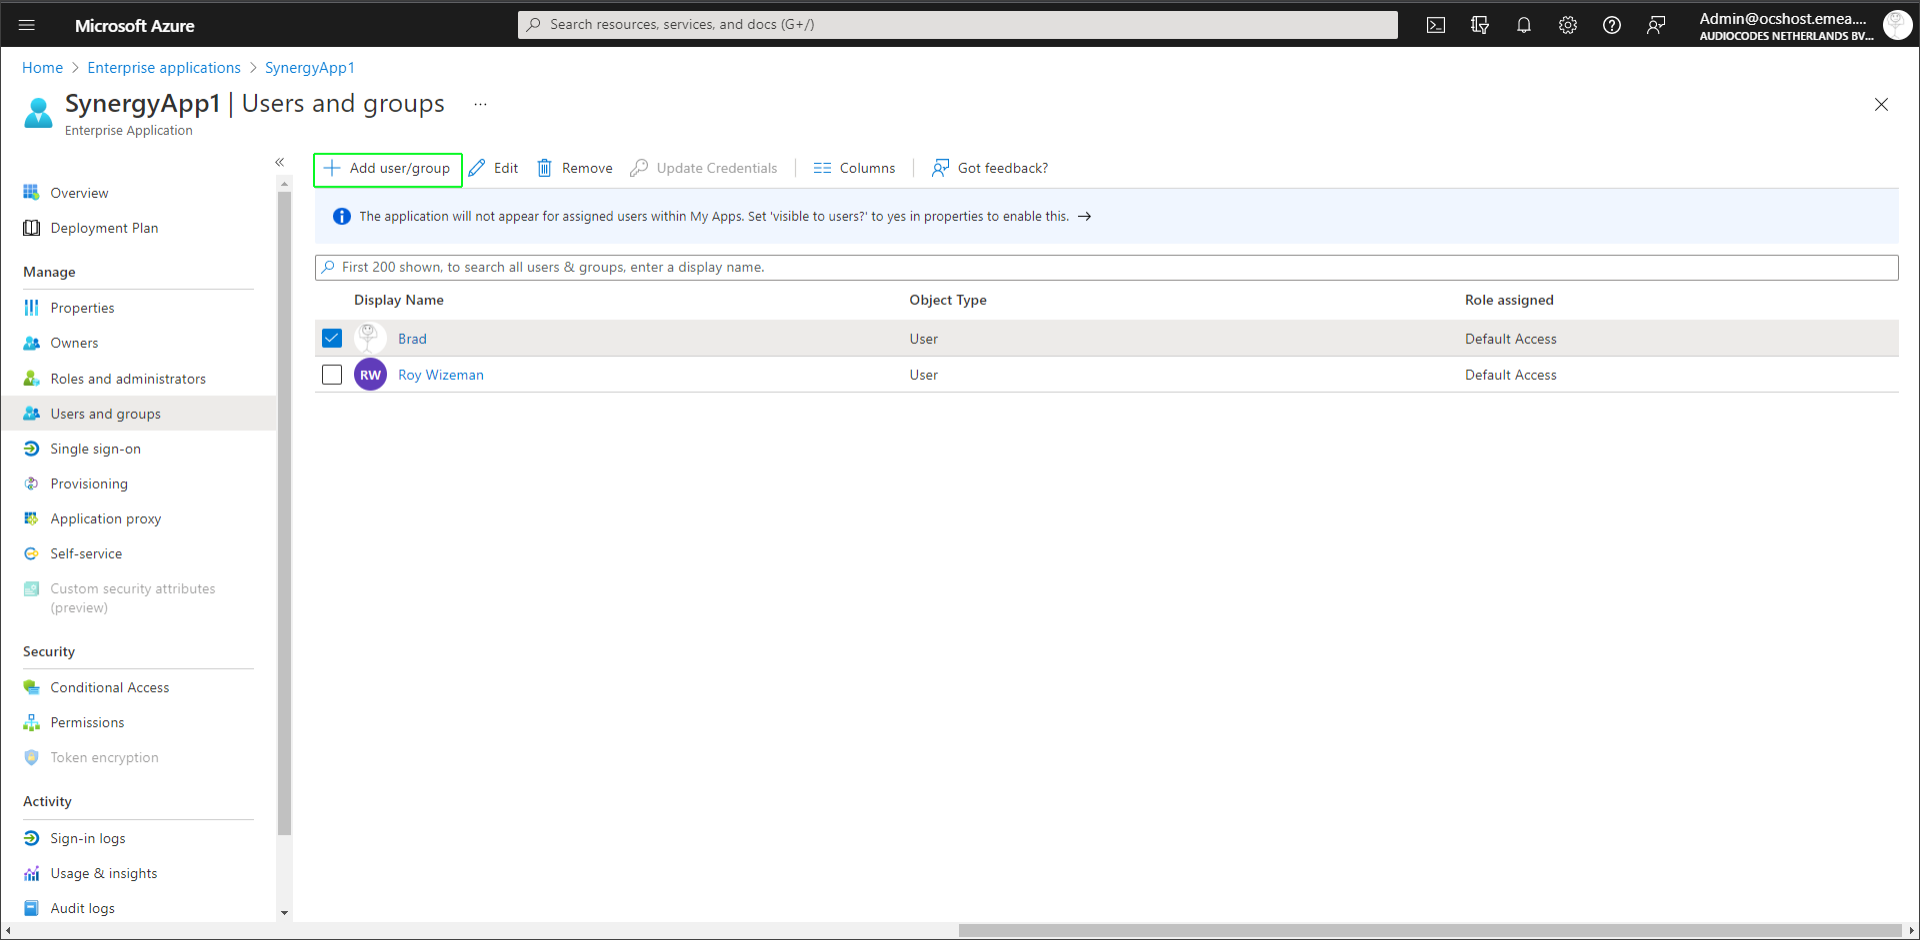Open the Admin@ocshost account menu
This screenshot has width=1920, height=940.
coord(1786,26)
